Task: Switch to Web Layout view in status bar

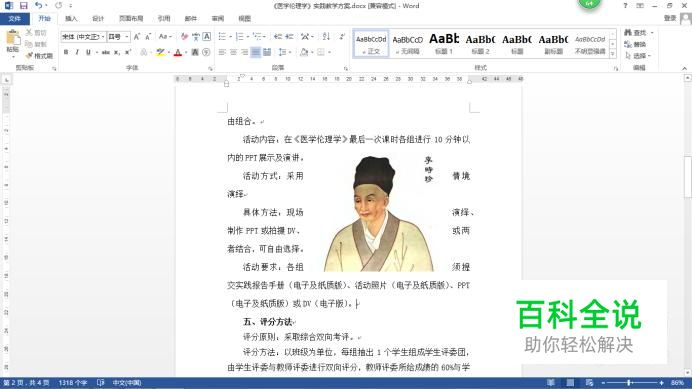Action: 590,383
